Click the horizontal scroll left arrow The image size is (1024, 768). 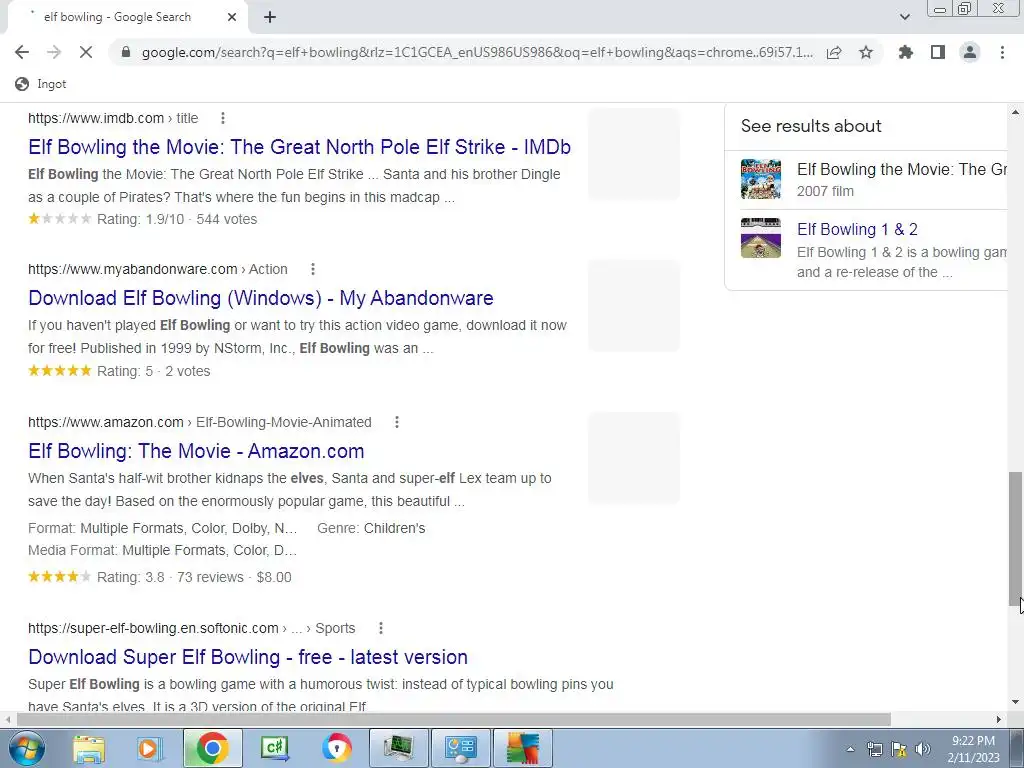click(x=7, y=719)
